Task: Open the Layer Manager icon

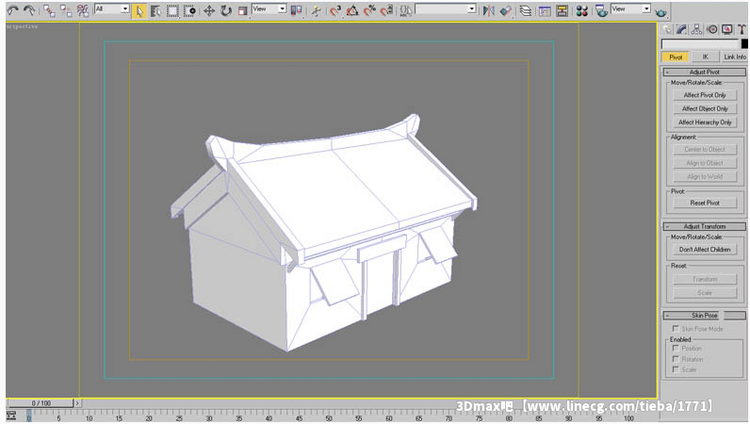Action: 526,10
